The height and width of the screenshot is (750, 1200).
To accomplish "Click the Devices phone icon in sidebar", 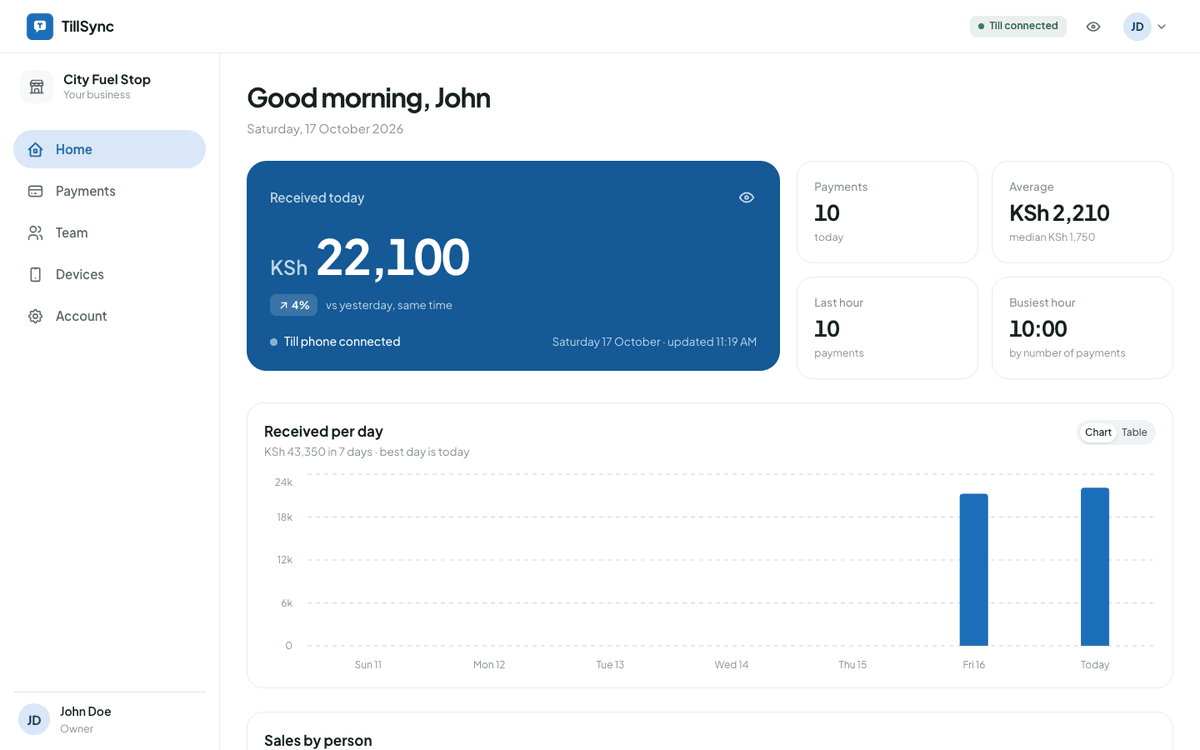I will 35,274.
